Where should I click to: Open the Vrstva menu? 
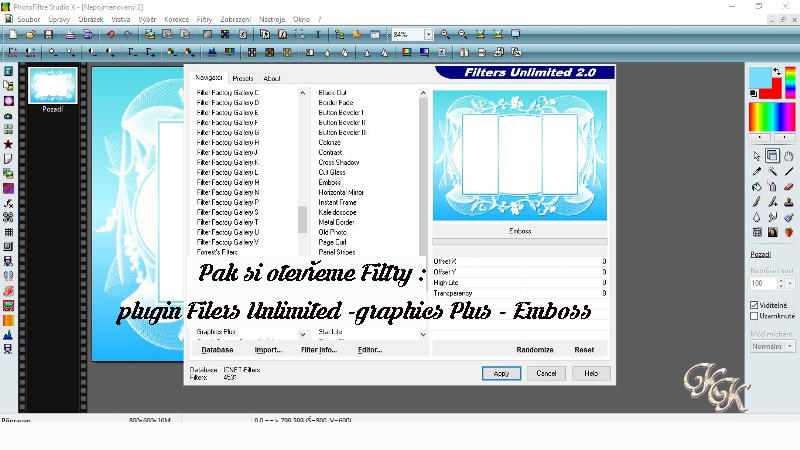120,19
